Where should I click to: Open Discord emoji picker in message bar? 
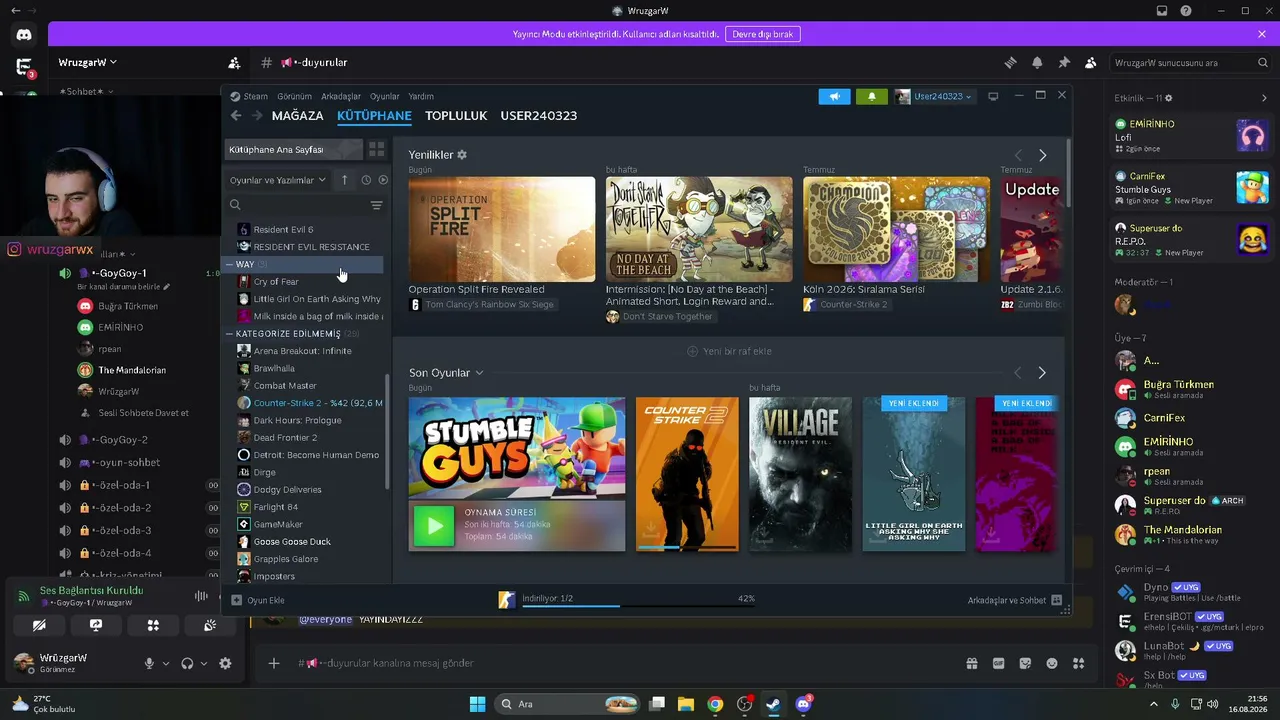tap(1052, 663)
